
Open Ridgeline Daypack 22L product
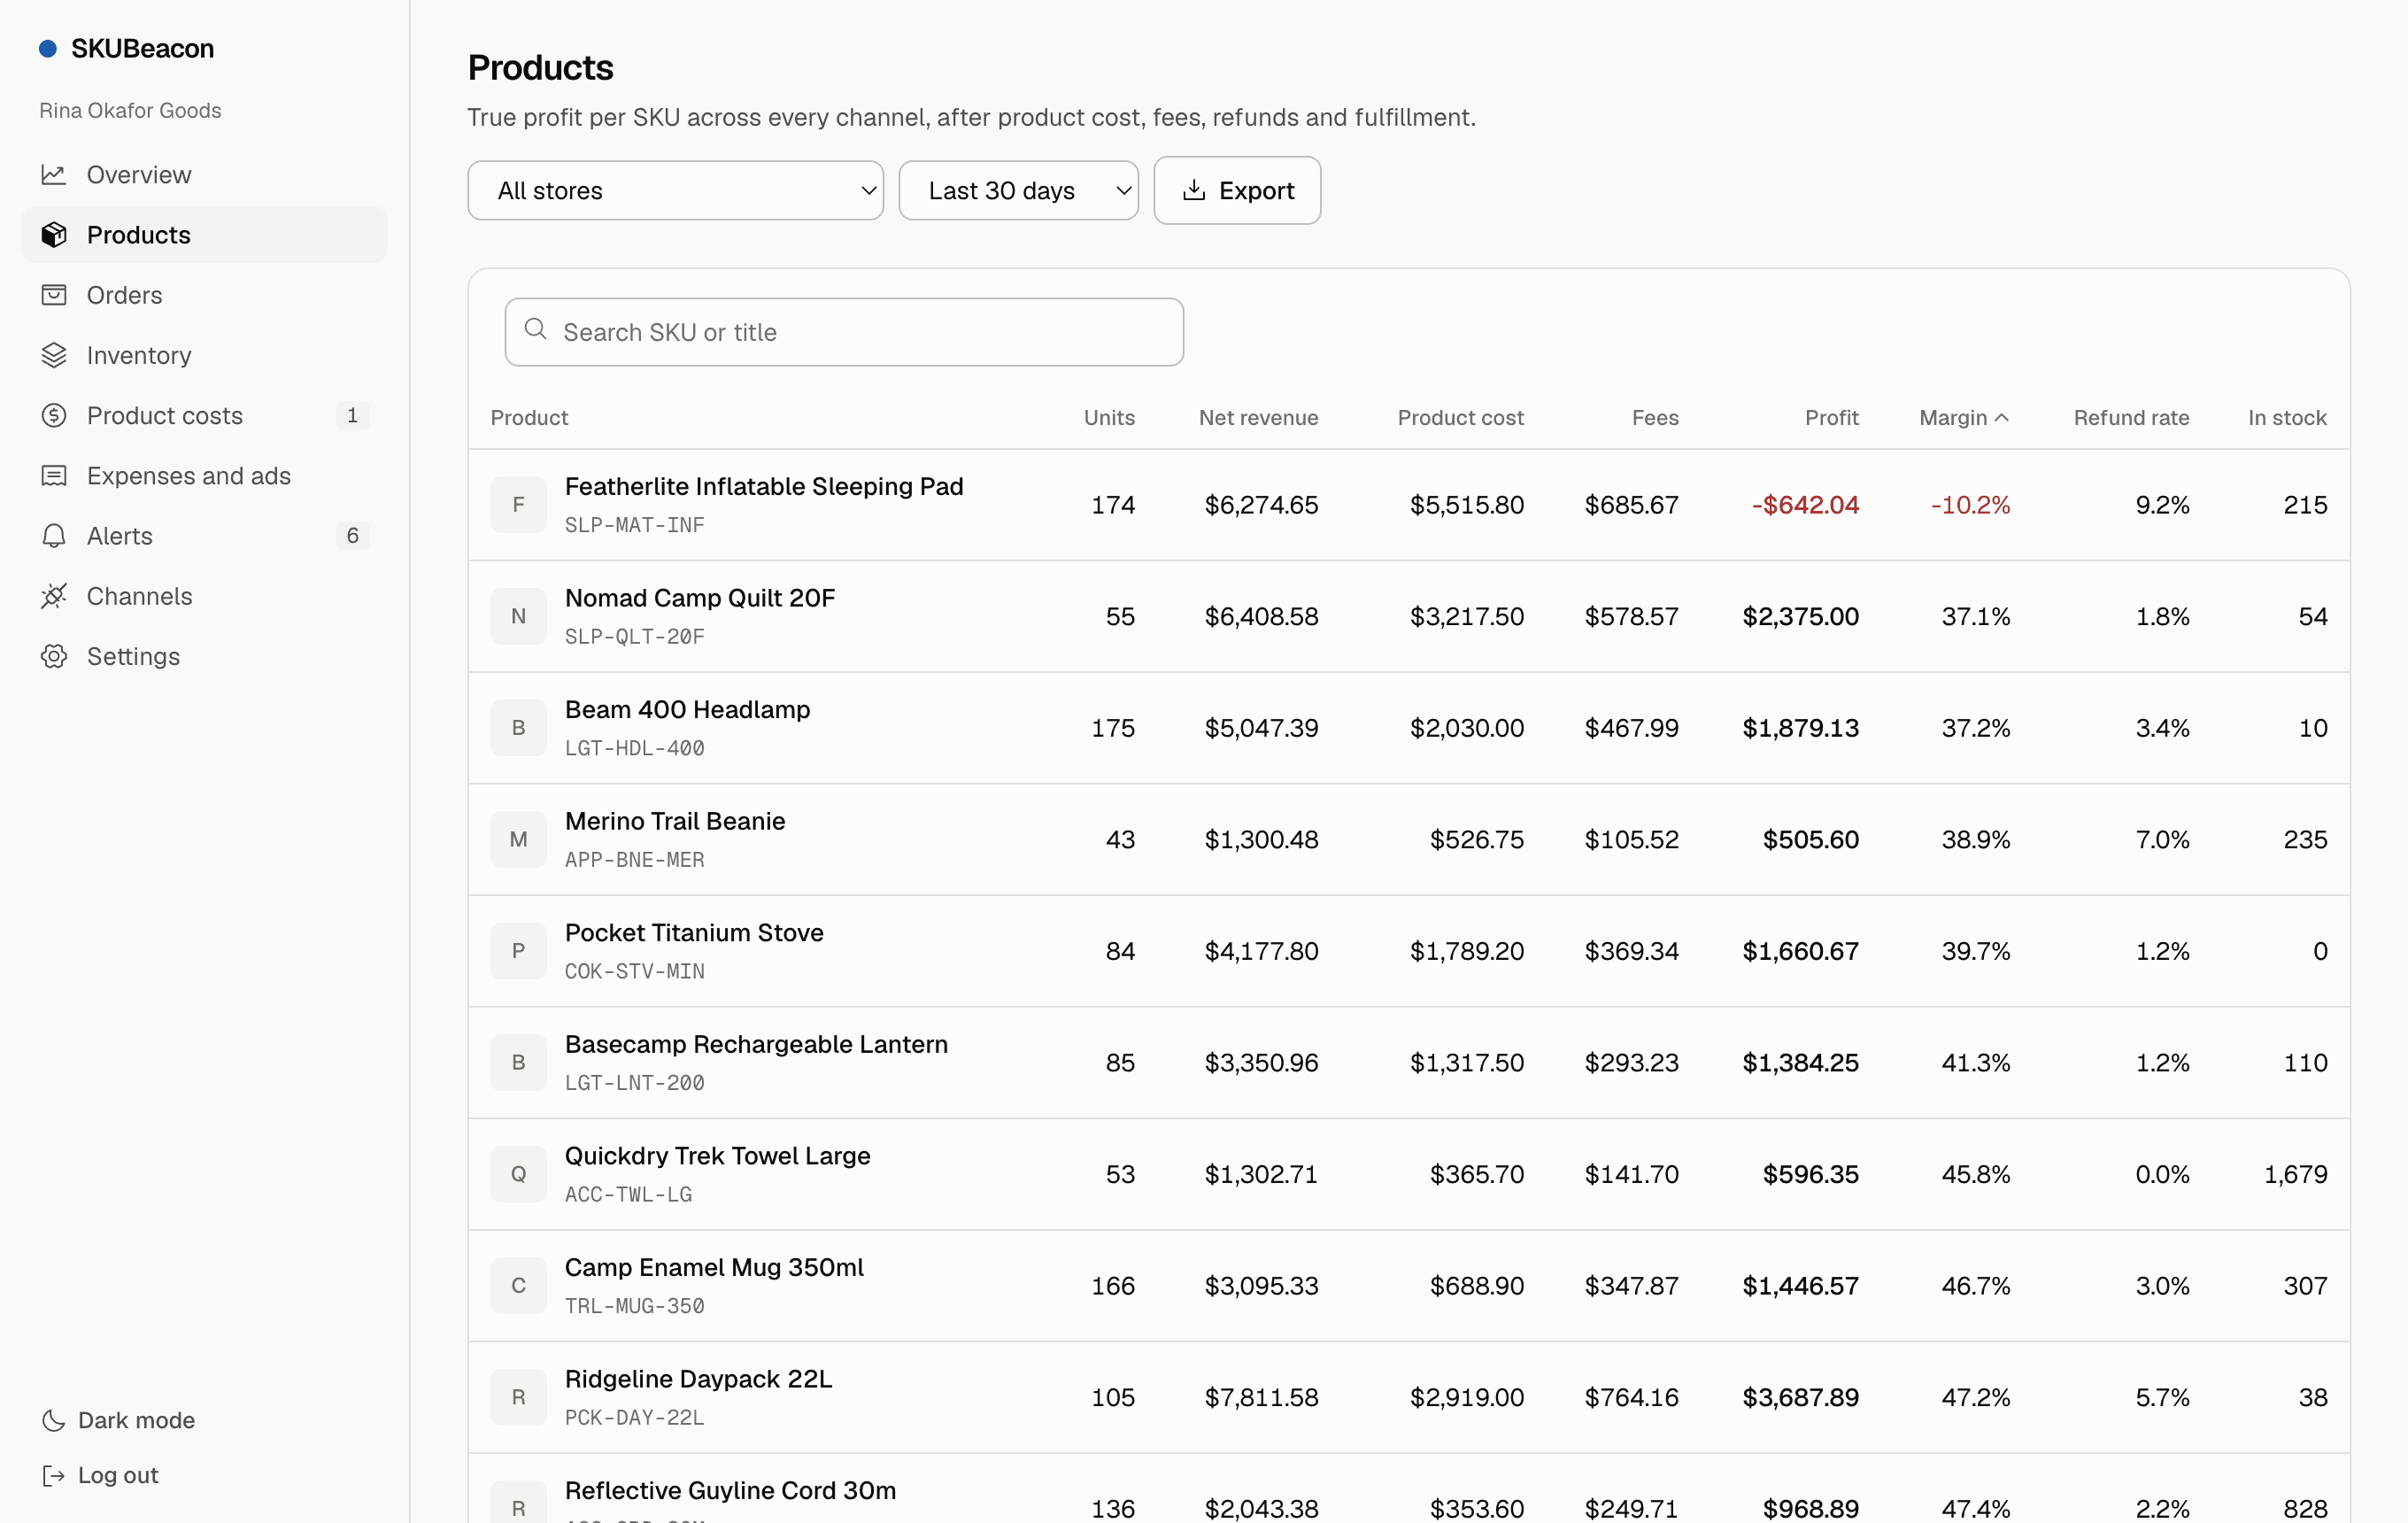pyautogui.click(x=698, y=1378)
